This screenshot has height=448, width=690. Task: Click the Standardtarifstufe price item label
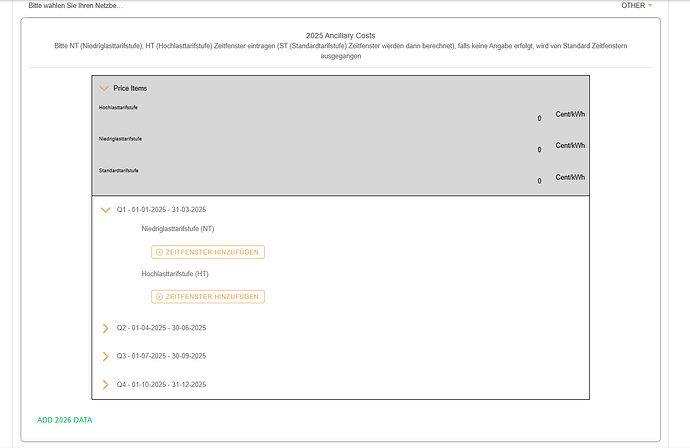click(118, 170)
